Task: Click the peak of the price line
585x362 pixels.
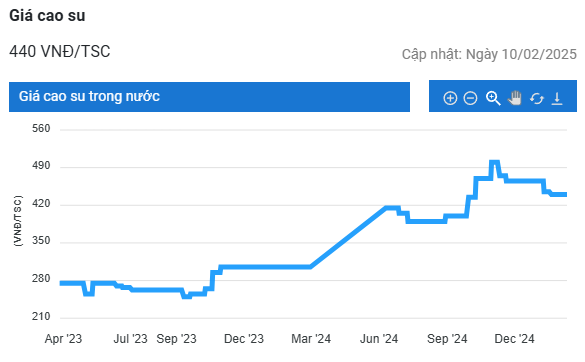Action: click(494, 162)
